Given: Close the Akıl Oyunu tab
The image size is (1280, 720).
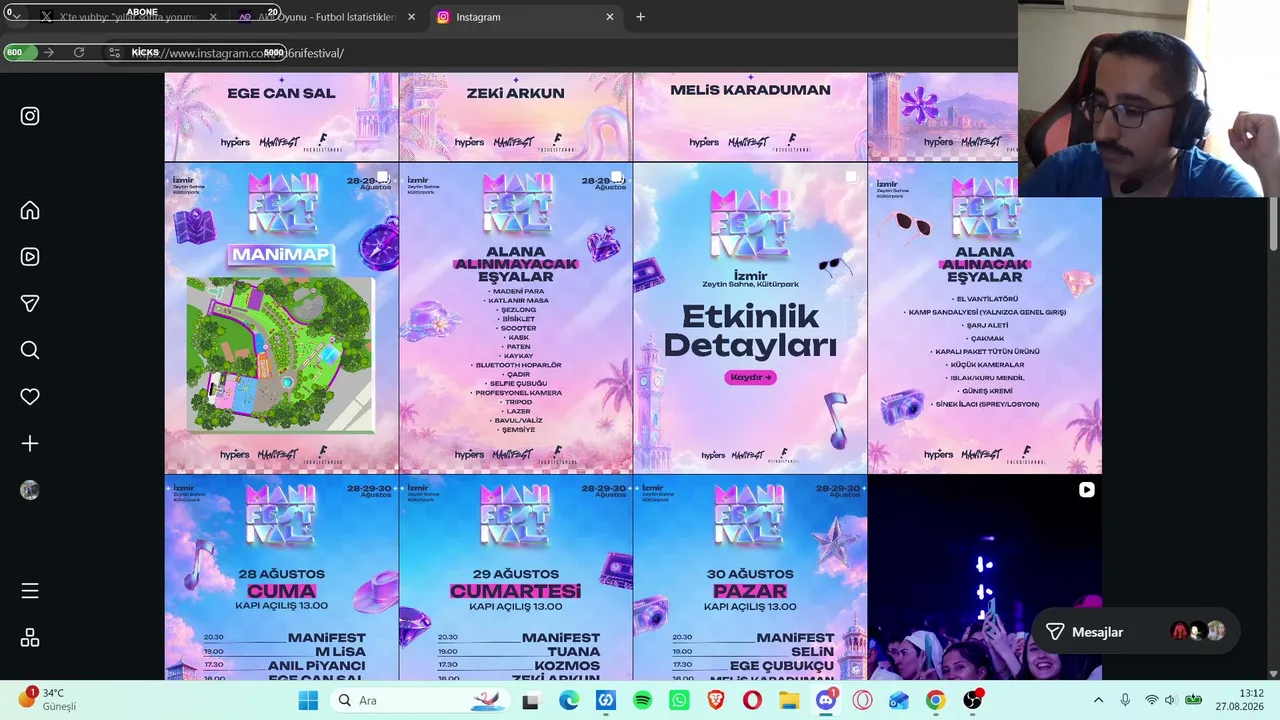Looking at the screenshot, I should click(411, 17).
